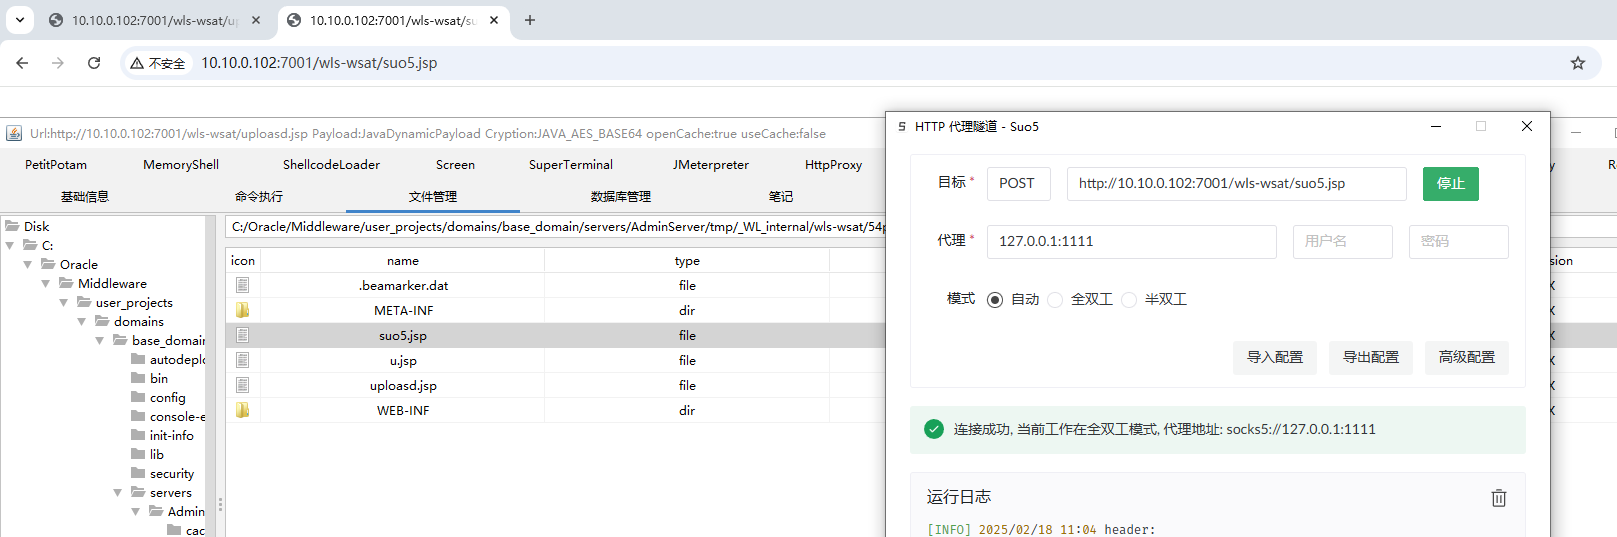Screen dimensions: 1617x537
Task: Select the 自动 mode radio button
Action: click(x=995, y=300)
